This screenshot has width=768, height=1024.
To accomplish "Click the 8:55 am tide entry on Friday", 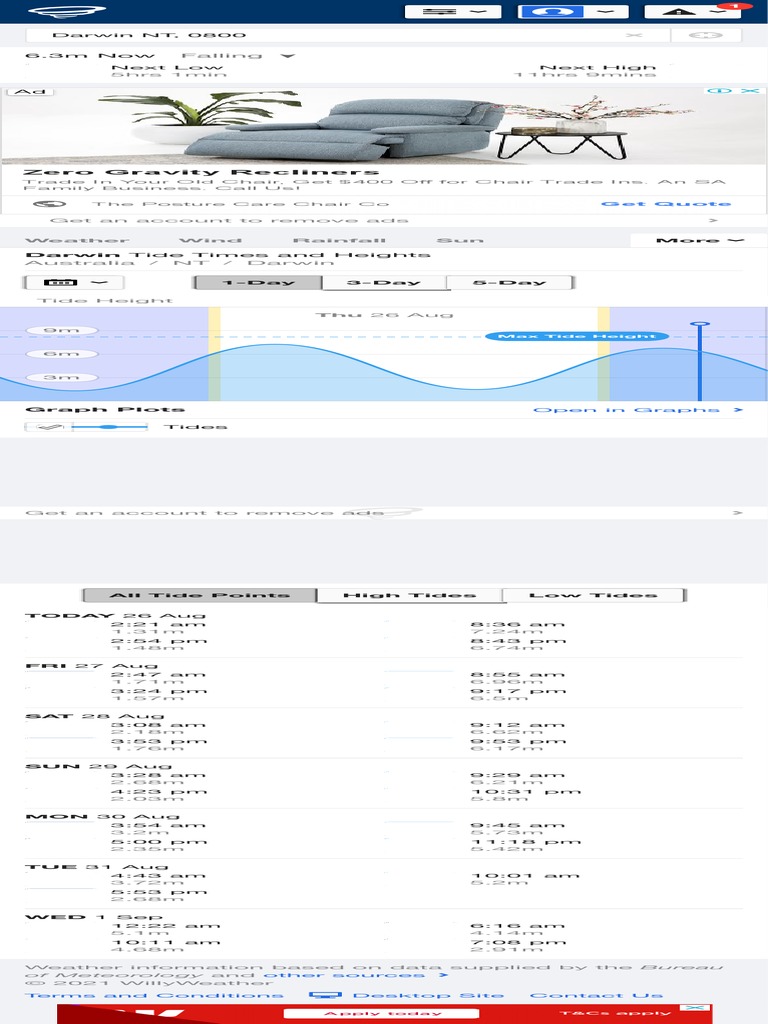I will coord(517,679).
